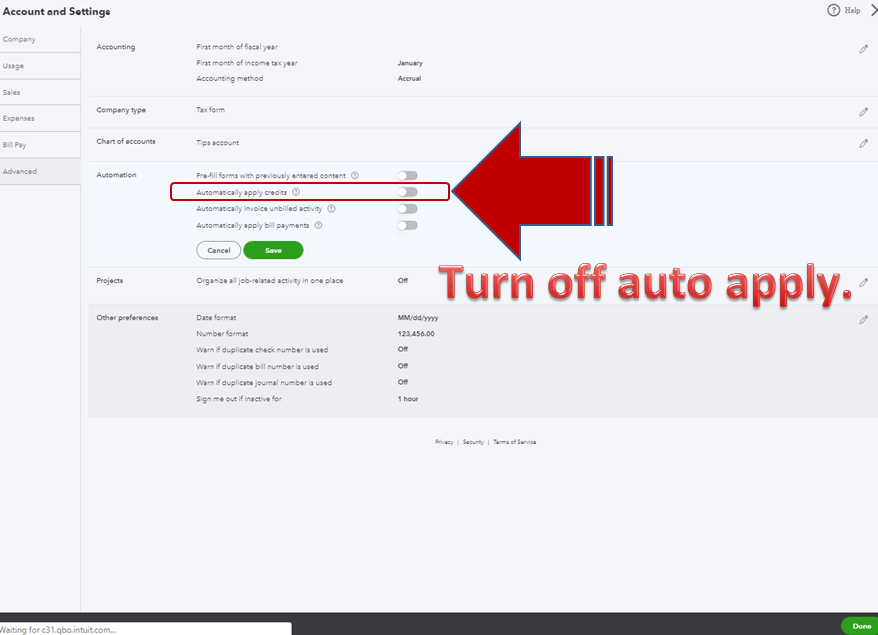
Task: Cancel the Automation changes
Action: tap(218, 250)
